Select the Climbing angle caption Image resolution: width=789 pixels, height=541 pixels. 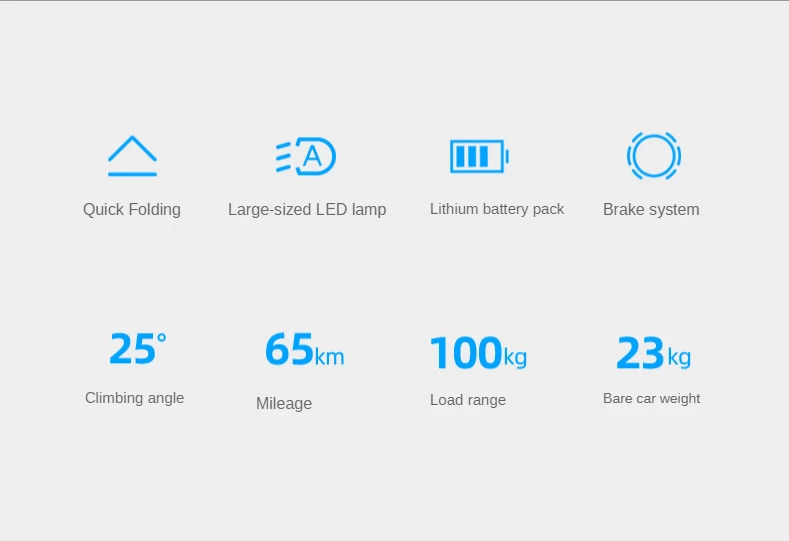point(134,398)
